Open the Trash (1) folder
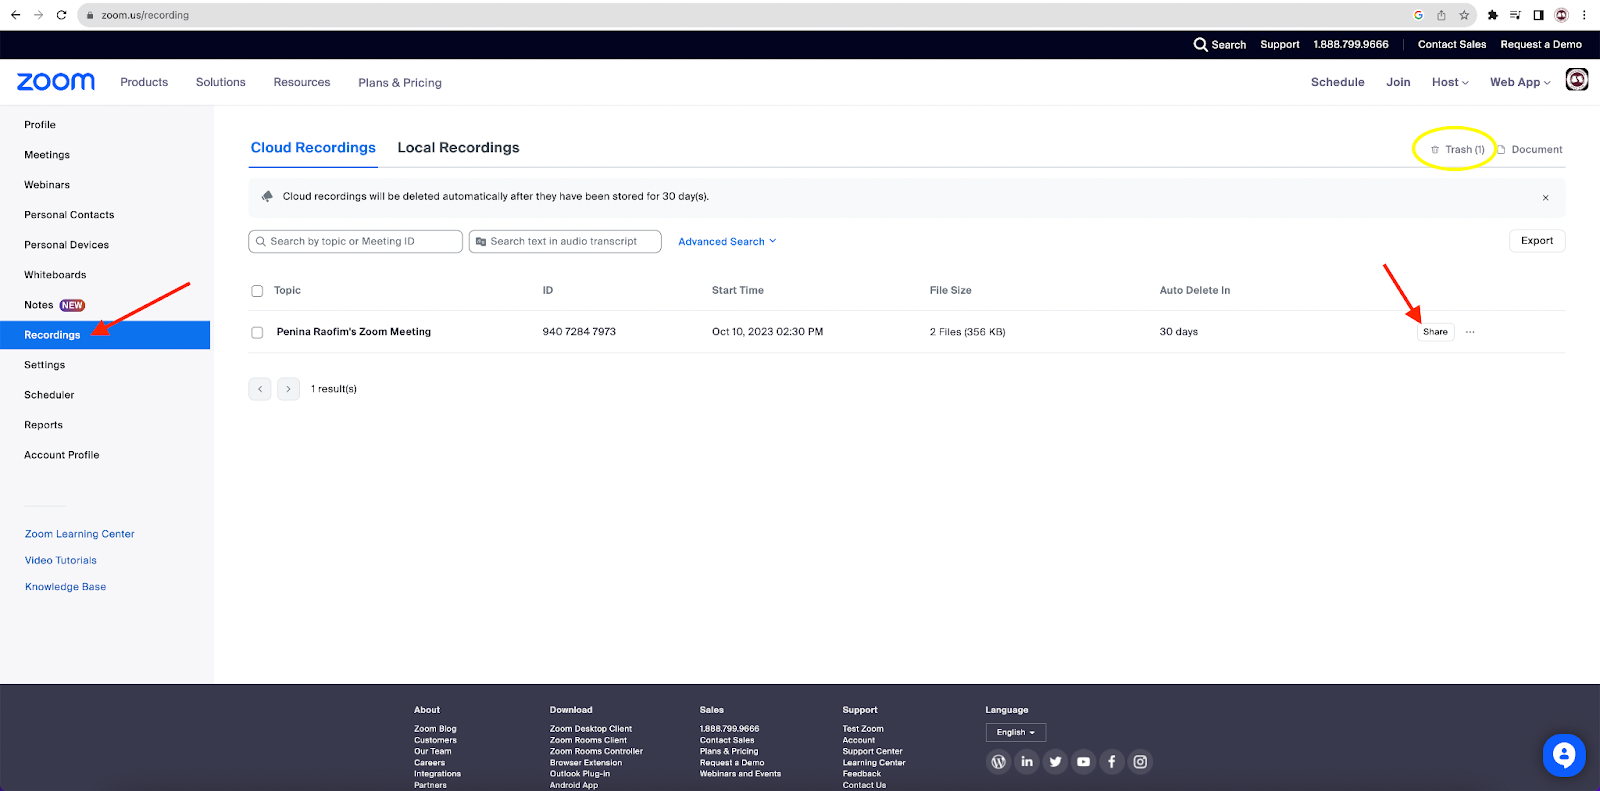Screen dimensions: 1600x791 pyautogui.click(x=1457, y=149)
